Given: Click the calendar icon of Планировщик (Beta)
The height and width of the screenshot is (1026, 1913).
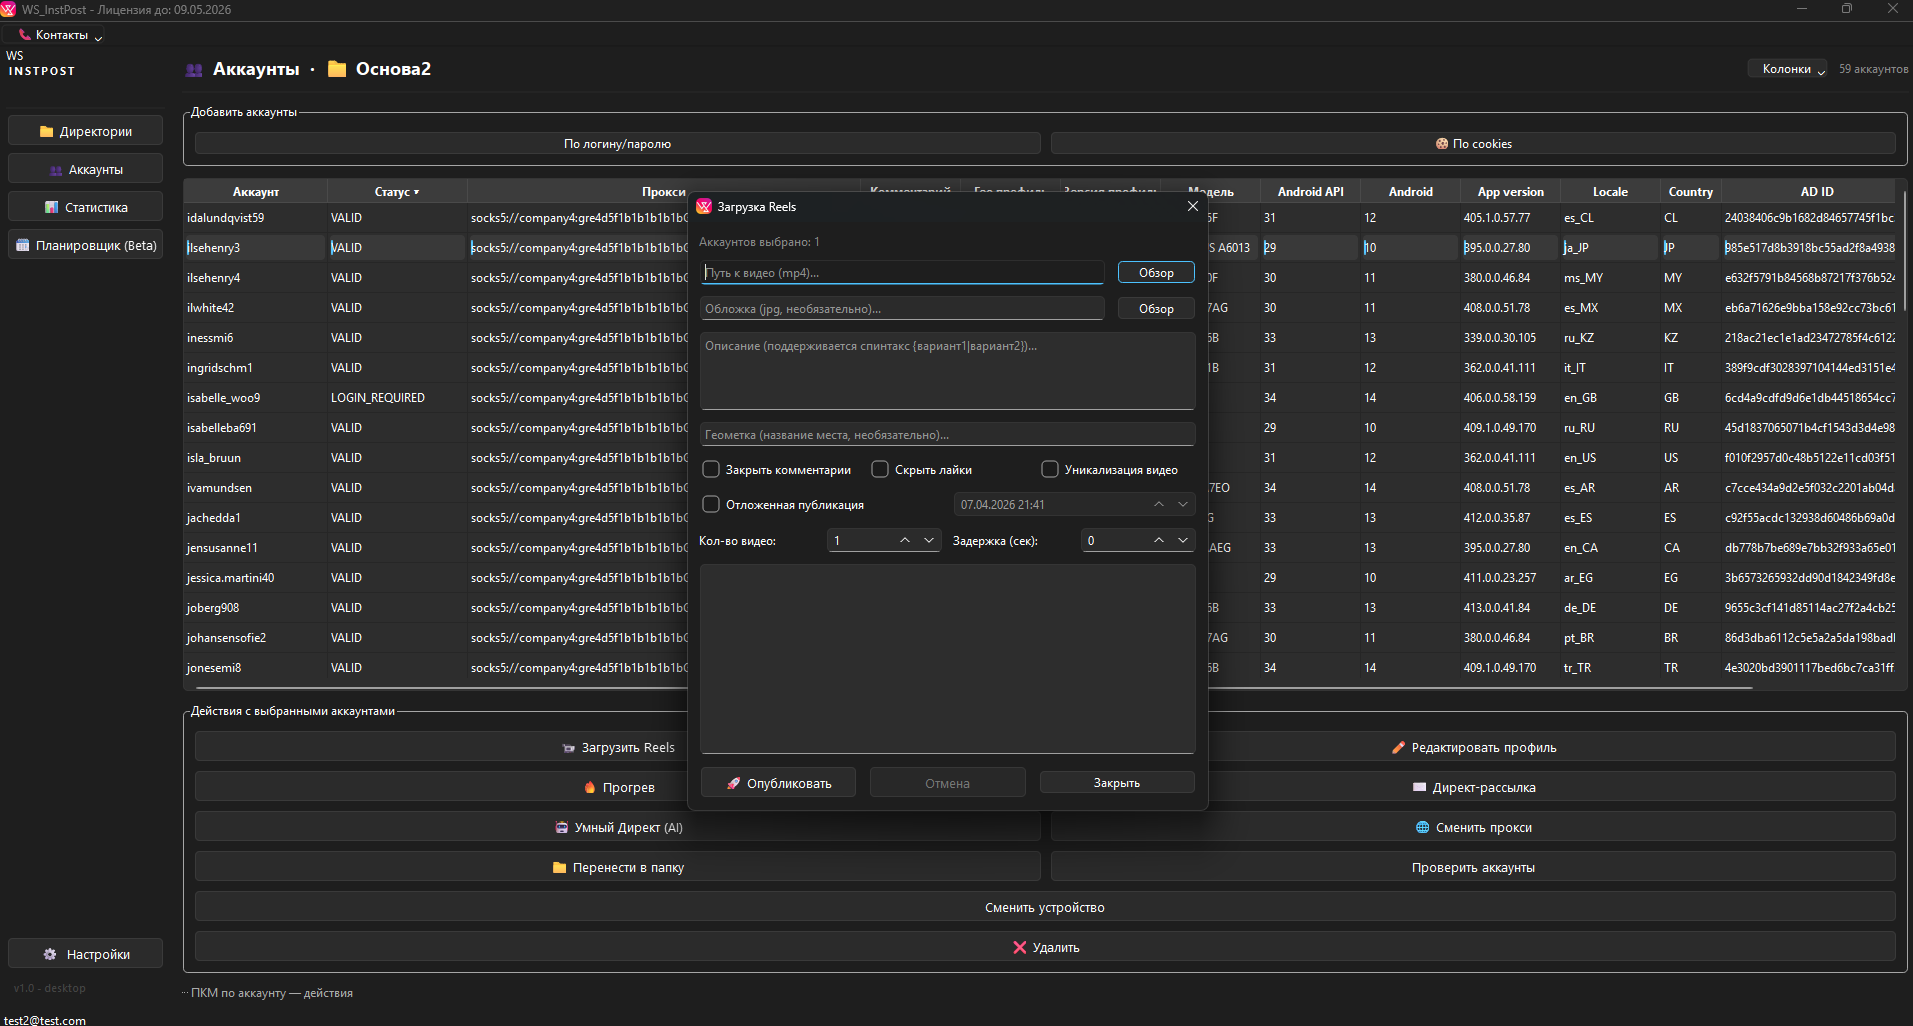Looking at the screenshot, I should tap(23, 245).
